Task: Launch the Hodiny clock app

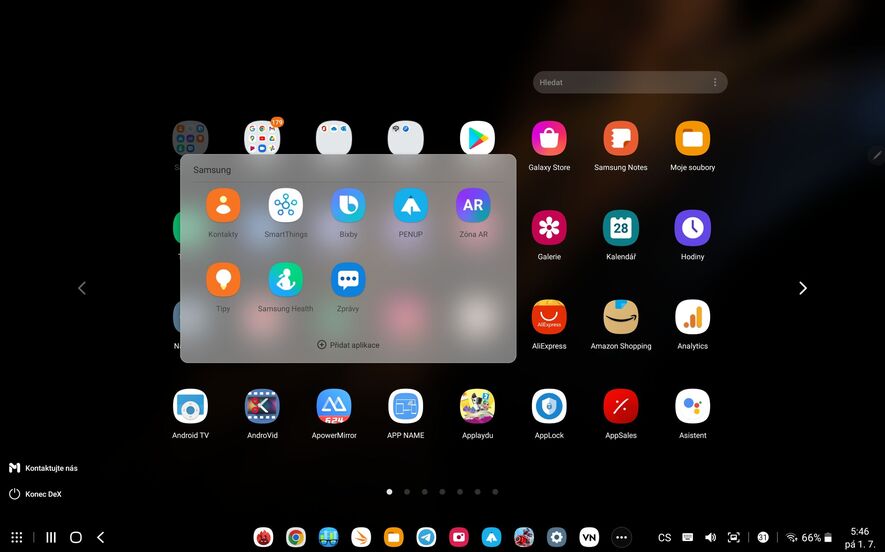Action: (x=693, y=228)
